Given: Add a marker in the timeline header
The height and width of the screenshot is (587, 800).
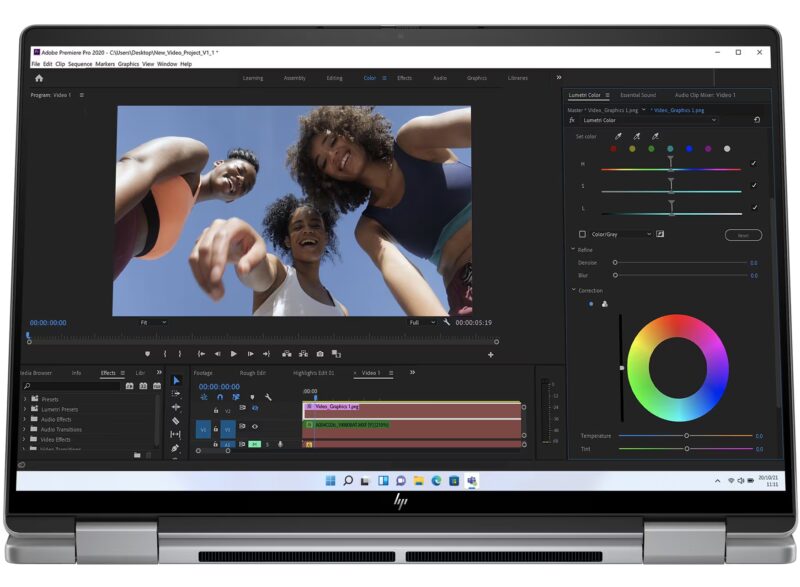Looking at the screenshot, I should 252,397.
